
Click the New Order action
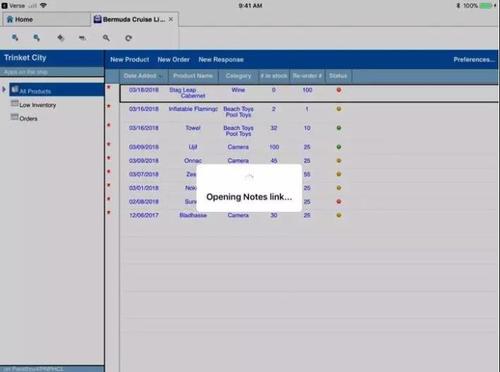[x=174, y=60]
